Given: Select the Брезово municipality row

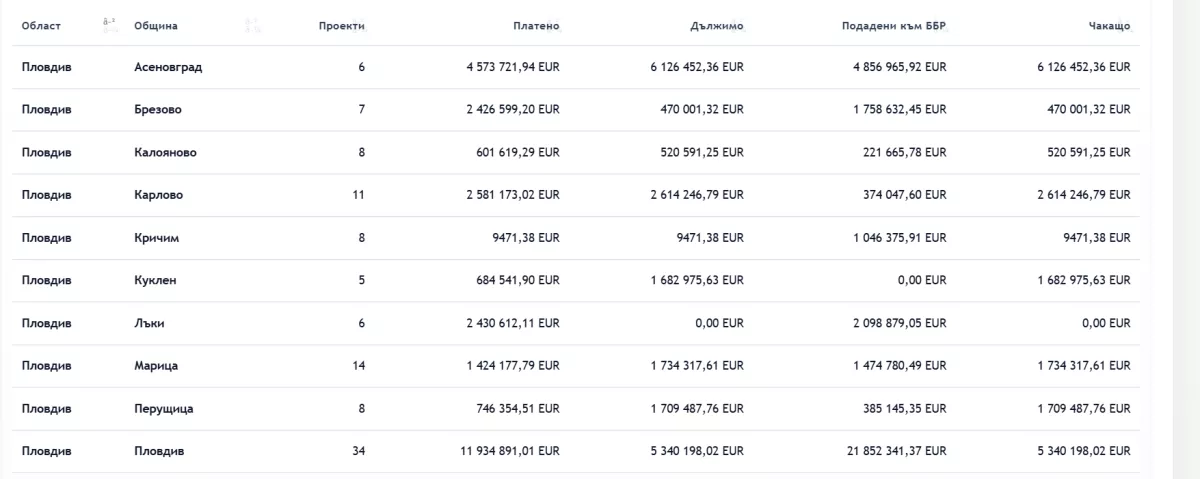Looking at the screenshot, I should point(158,110).
